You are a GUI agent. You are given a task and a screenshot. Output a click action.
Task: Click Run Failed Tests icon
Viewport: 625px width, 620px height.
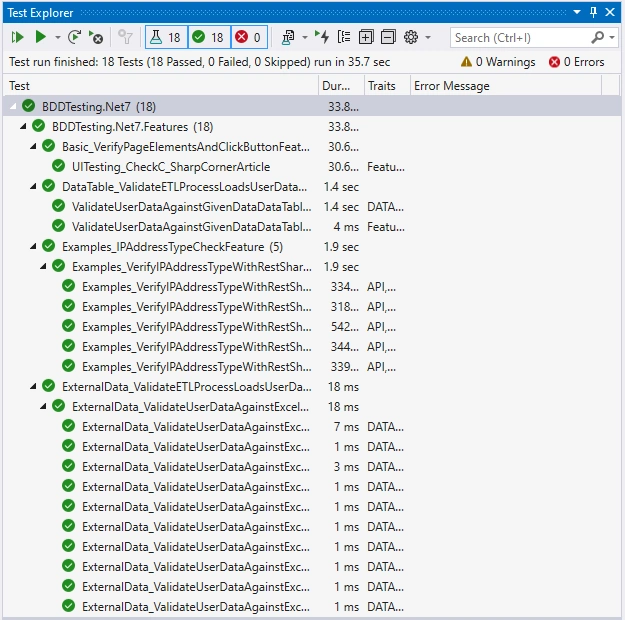point(96,37)
